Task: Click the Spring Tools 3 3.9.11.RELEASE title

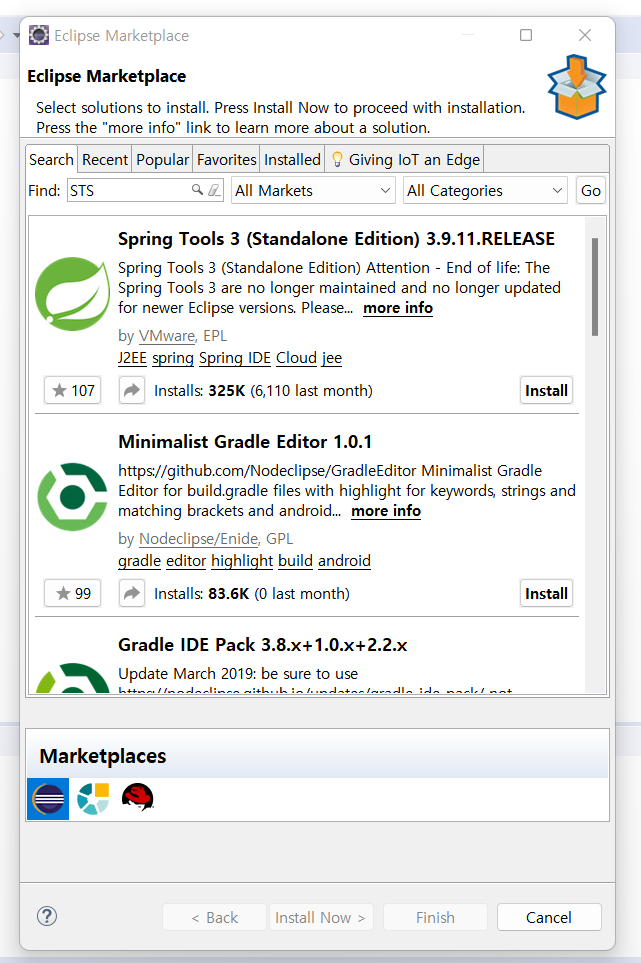Action: click(x=336, y=239)
